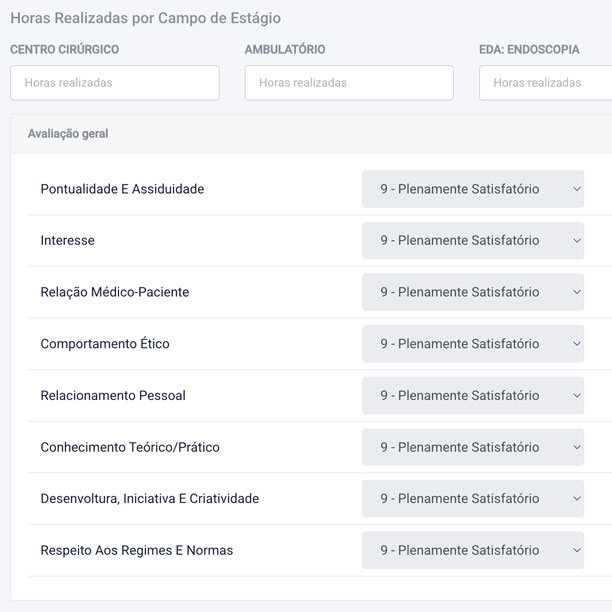Click the Centro Cirúrgico hours input field
The width and height of the screenshot is (612, 612).
tap(115, 83)
